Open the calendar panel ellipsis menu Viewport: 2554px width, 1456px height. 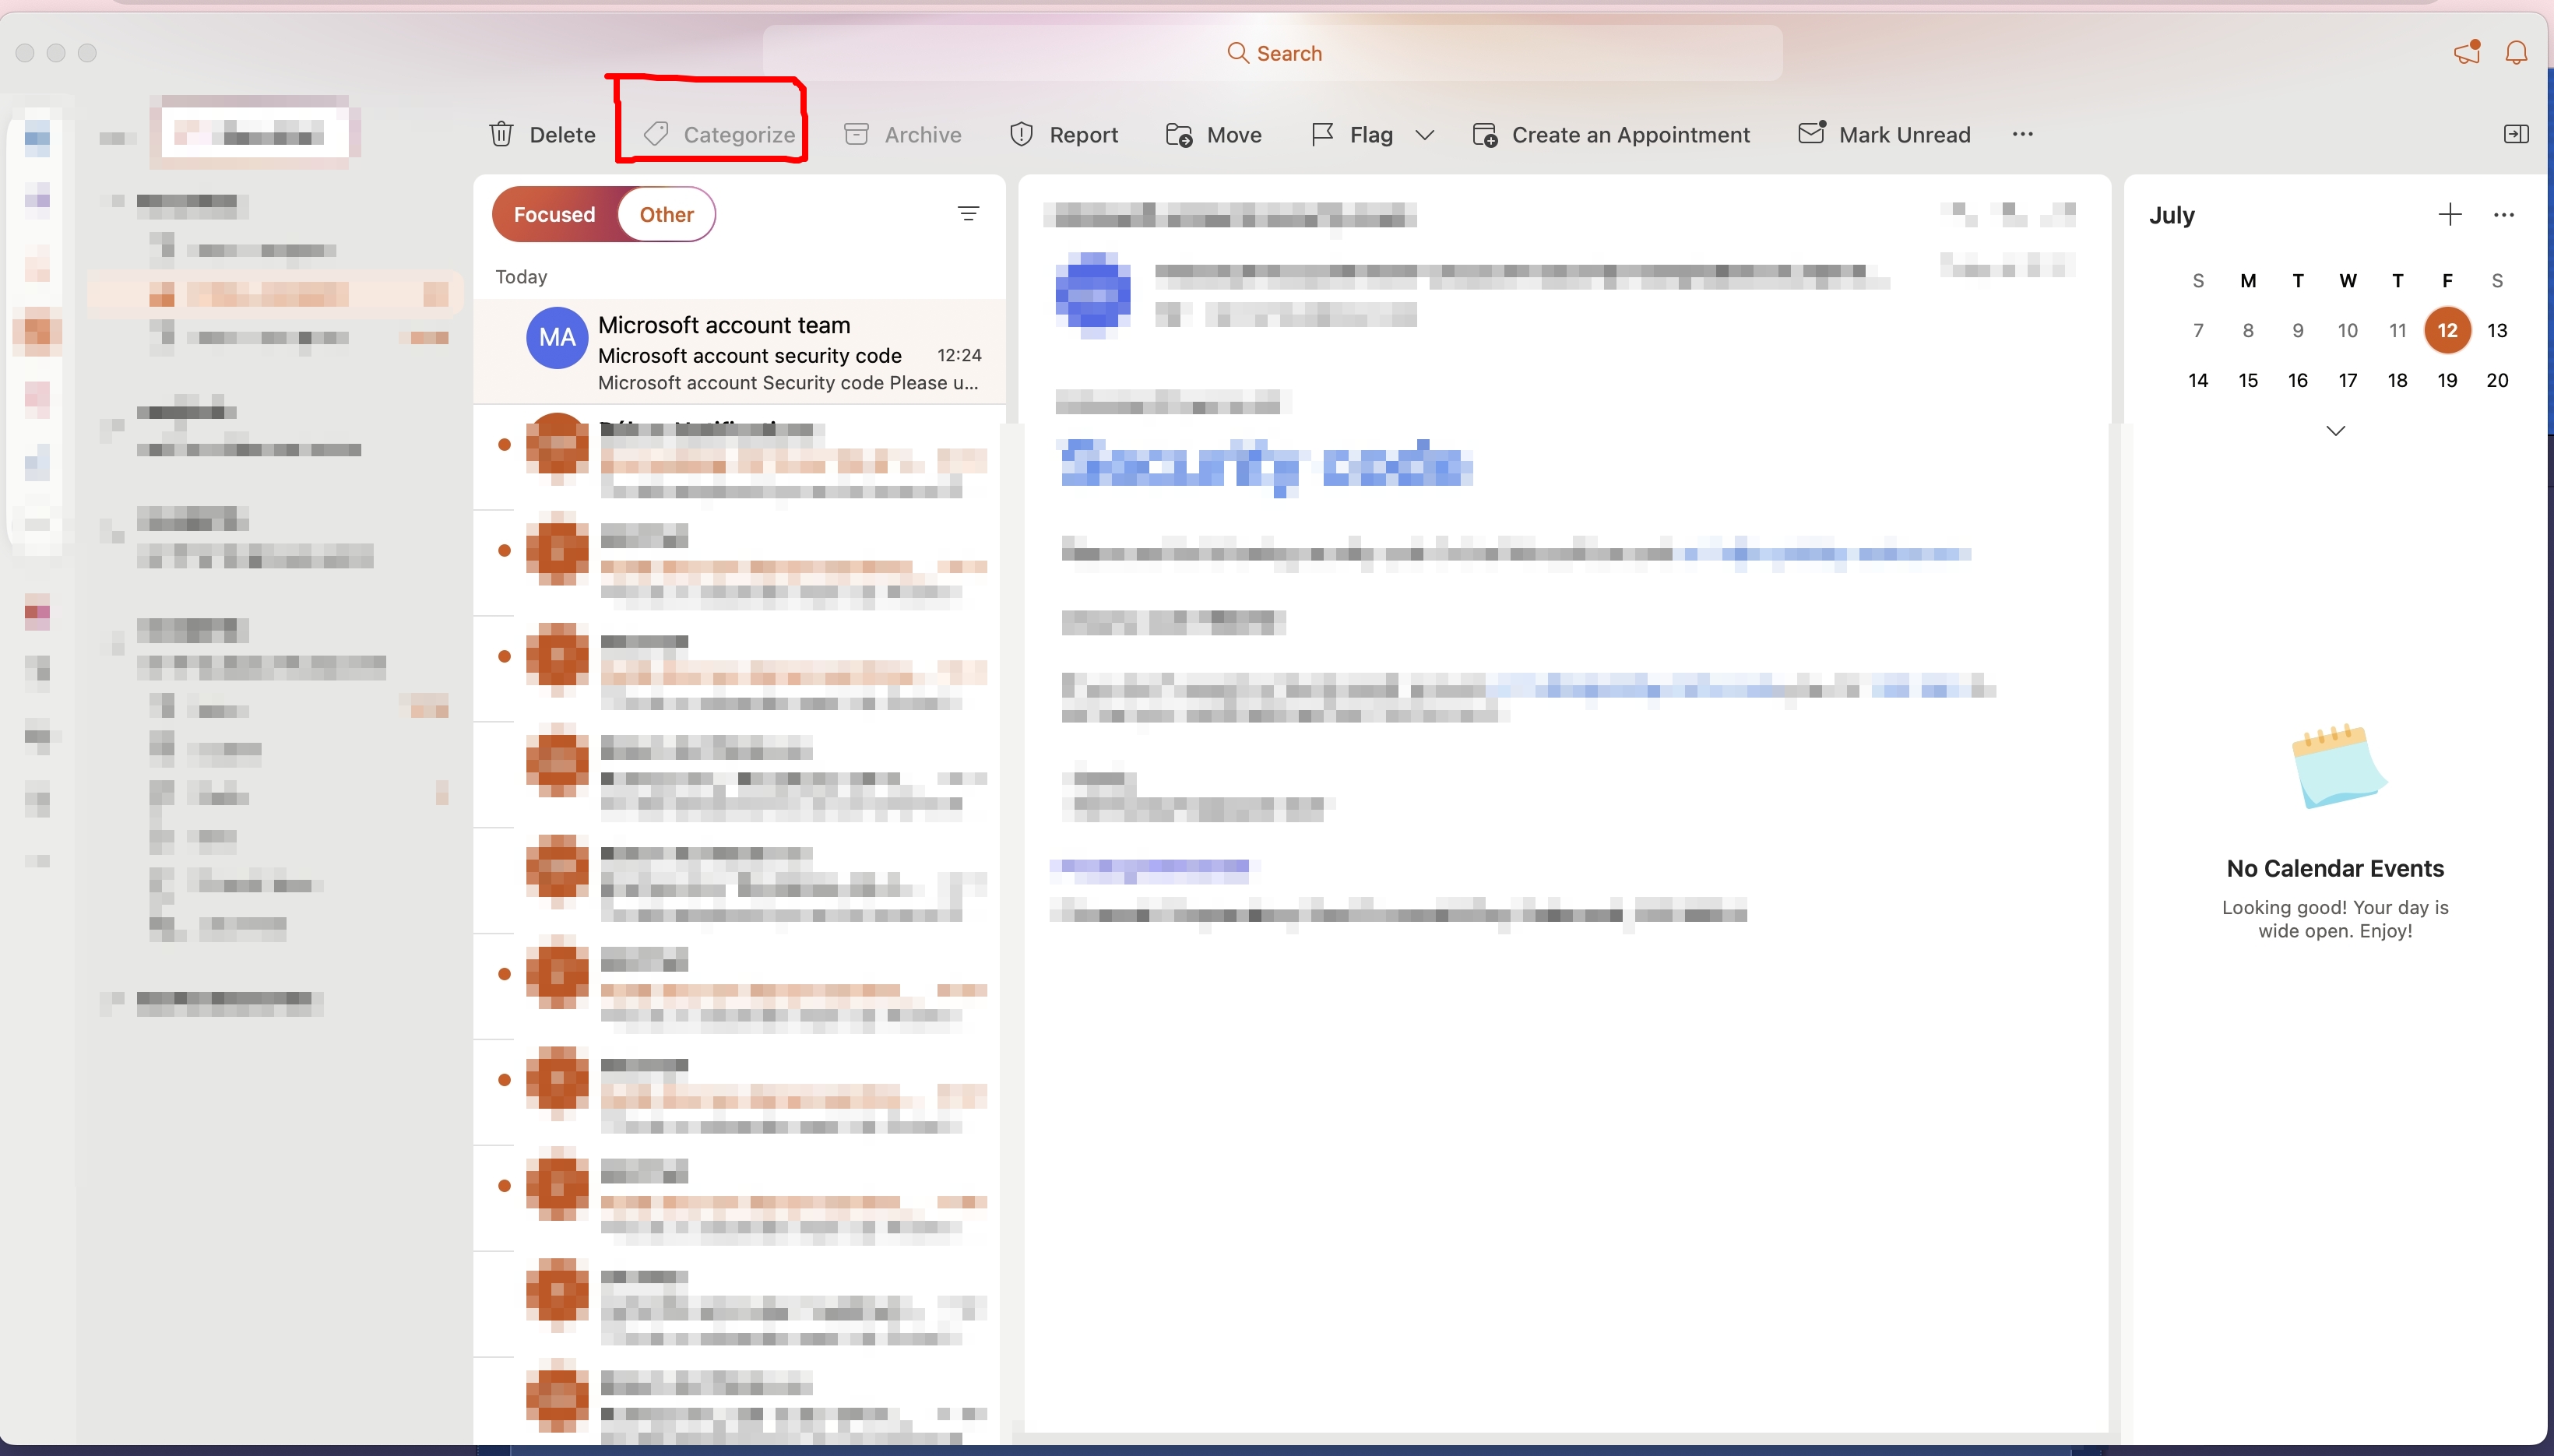pos(2503,215)
